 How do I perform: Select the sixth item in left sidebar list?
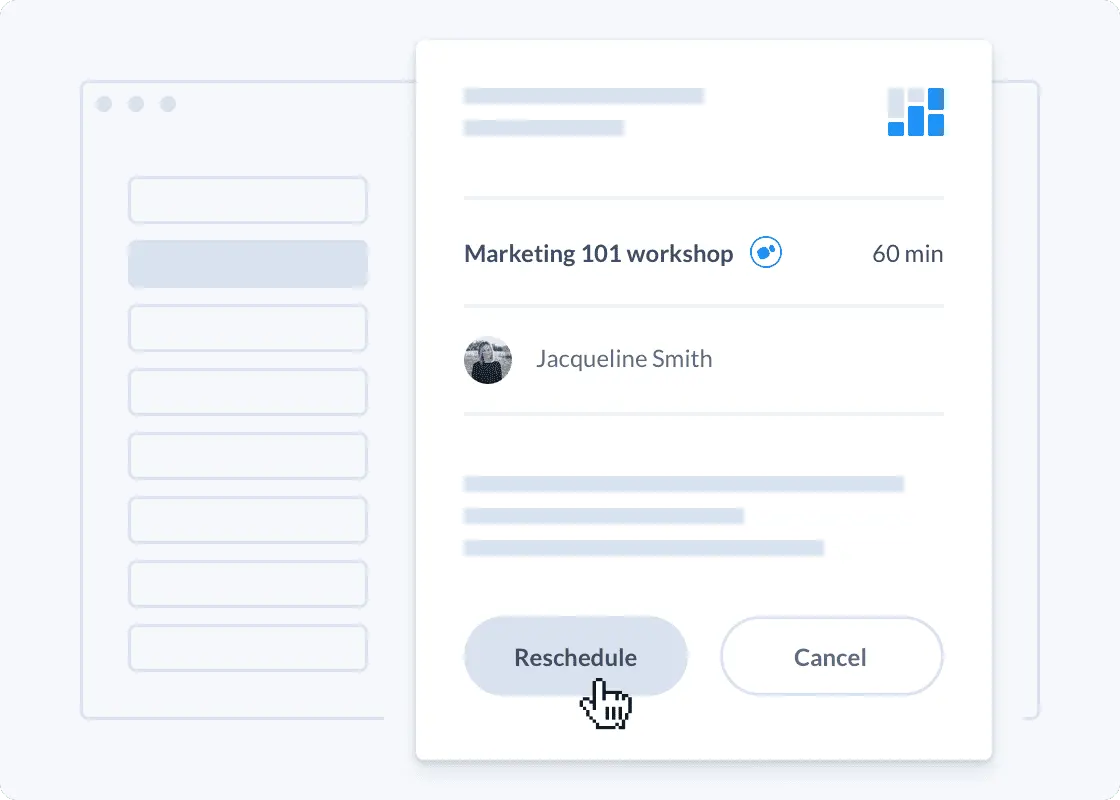248,520
